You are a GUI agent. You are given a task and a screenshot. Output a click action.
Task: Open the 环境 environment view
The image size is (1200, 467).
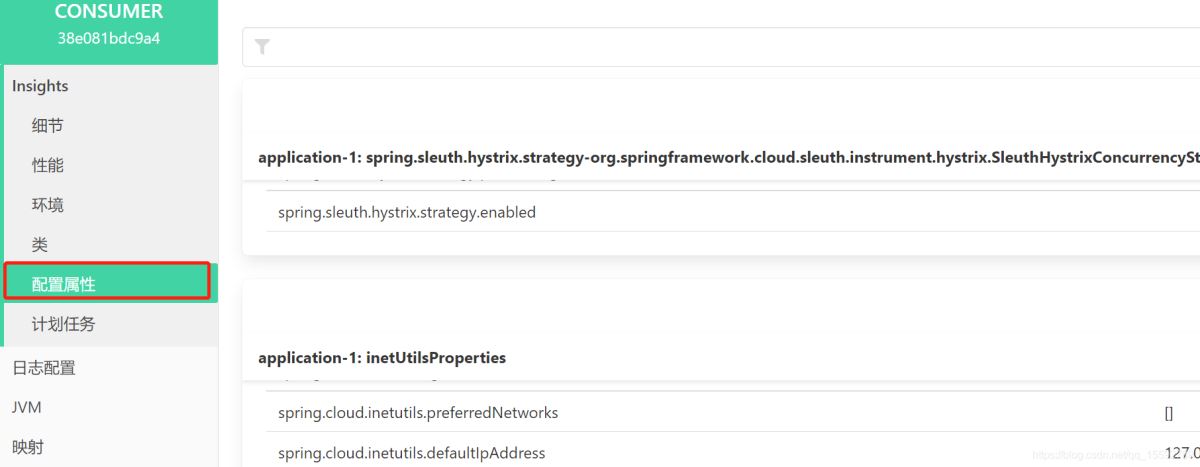48,205
